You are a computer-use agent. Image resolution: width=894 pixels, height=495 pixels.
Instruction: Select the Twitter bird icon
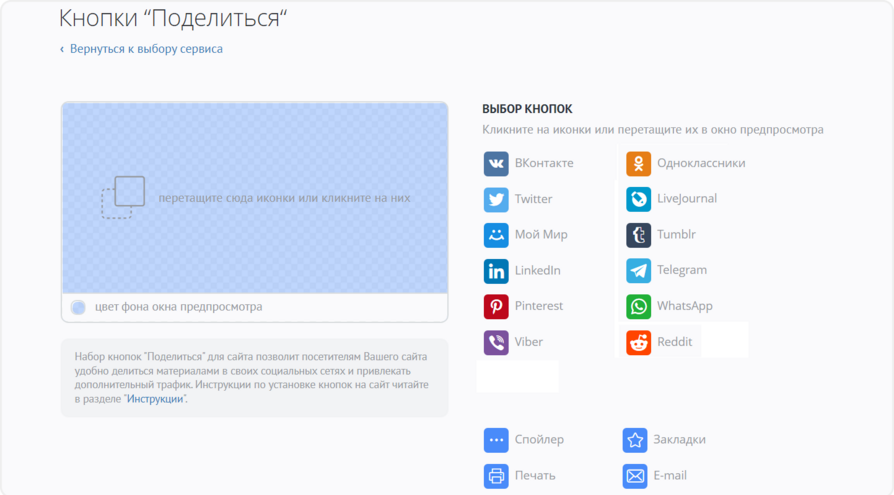click(496, 200)
